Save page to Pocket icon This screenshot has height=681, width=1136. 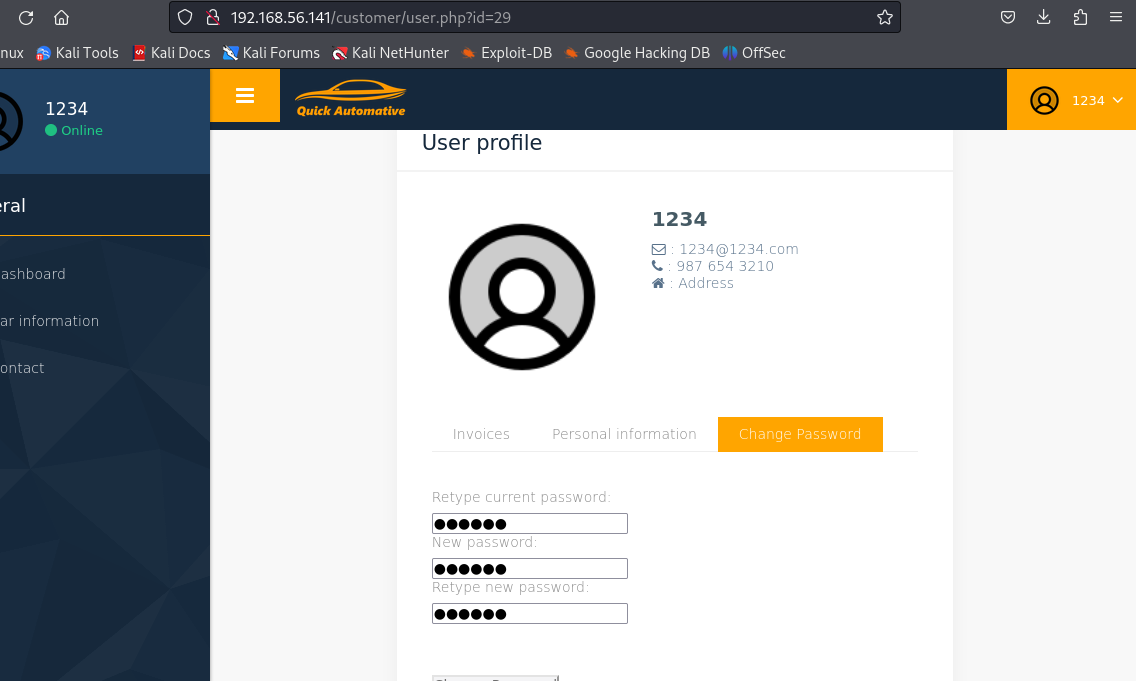1008,17
